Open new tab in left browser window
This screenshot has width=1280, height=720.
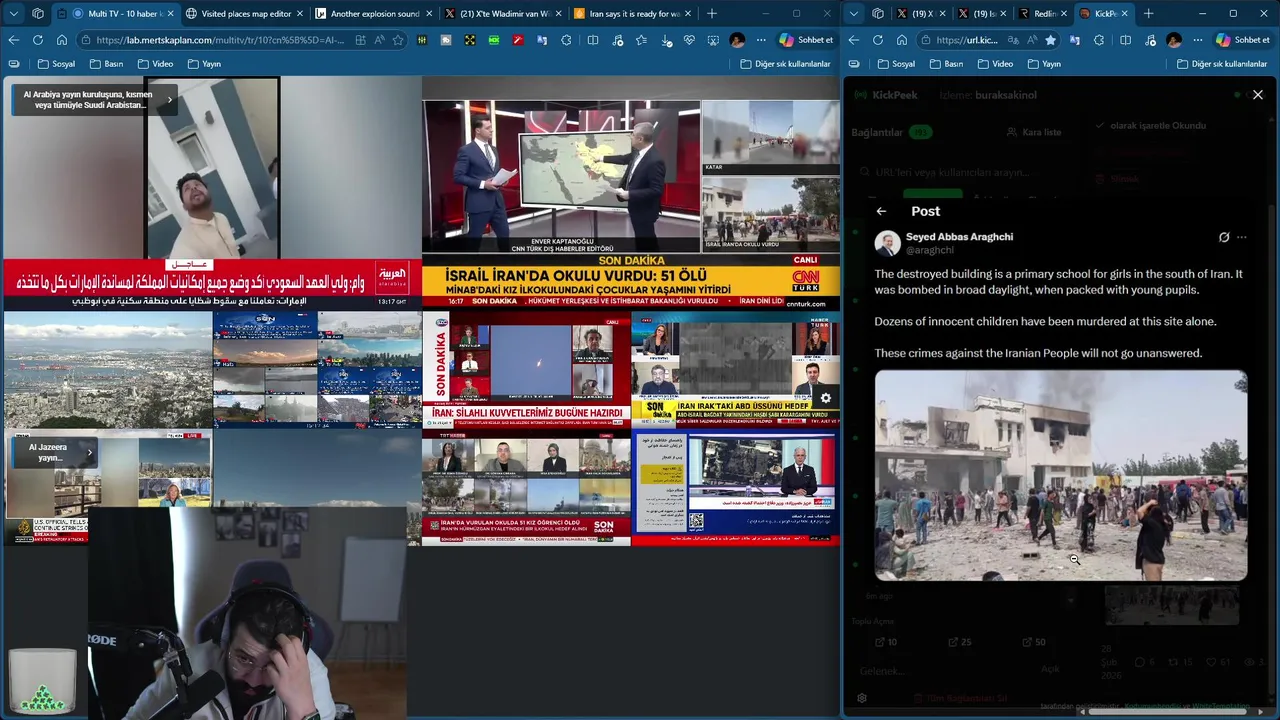[712, 13]
